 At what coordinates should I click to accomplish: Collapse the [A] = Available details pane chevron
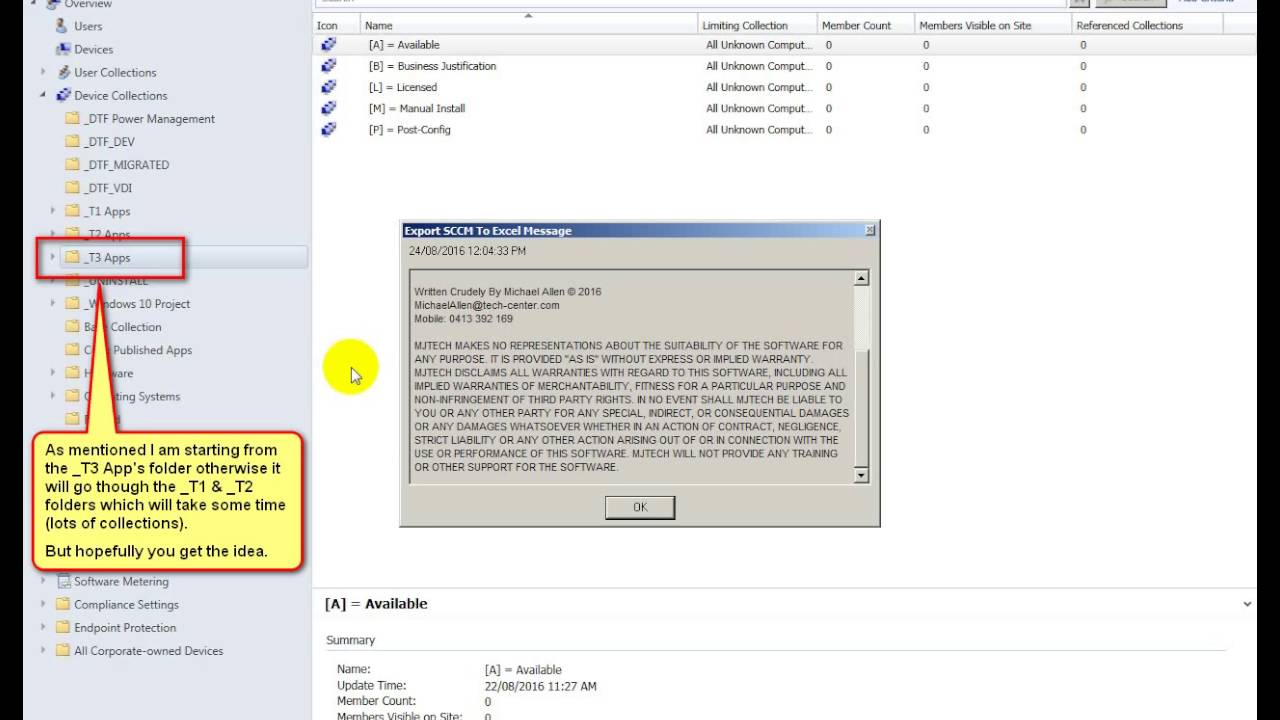coord(1247,604)
